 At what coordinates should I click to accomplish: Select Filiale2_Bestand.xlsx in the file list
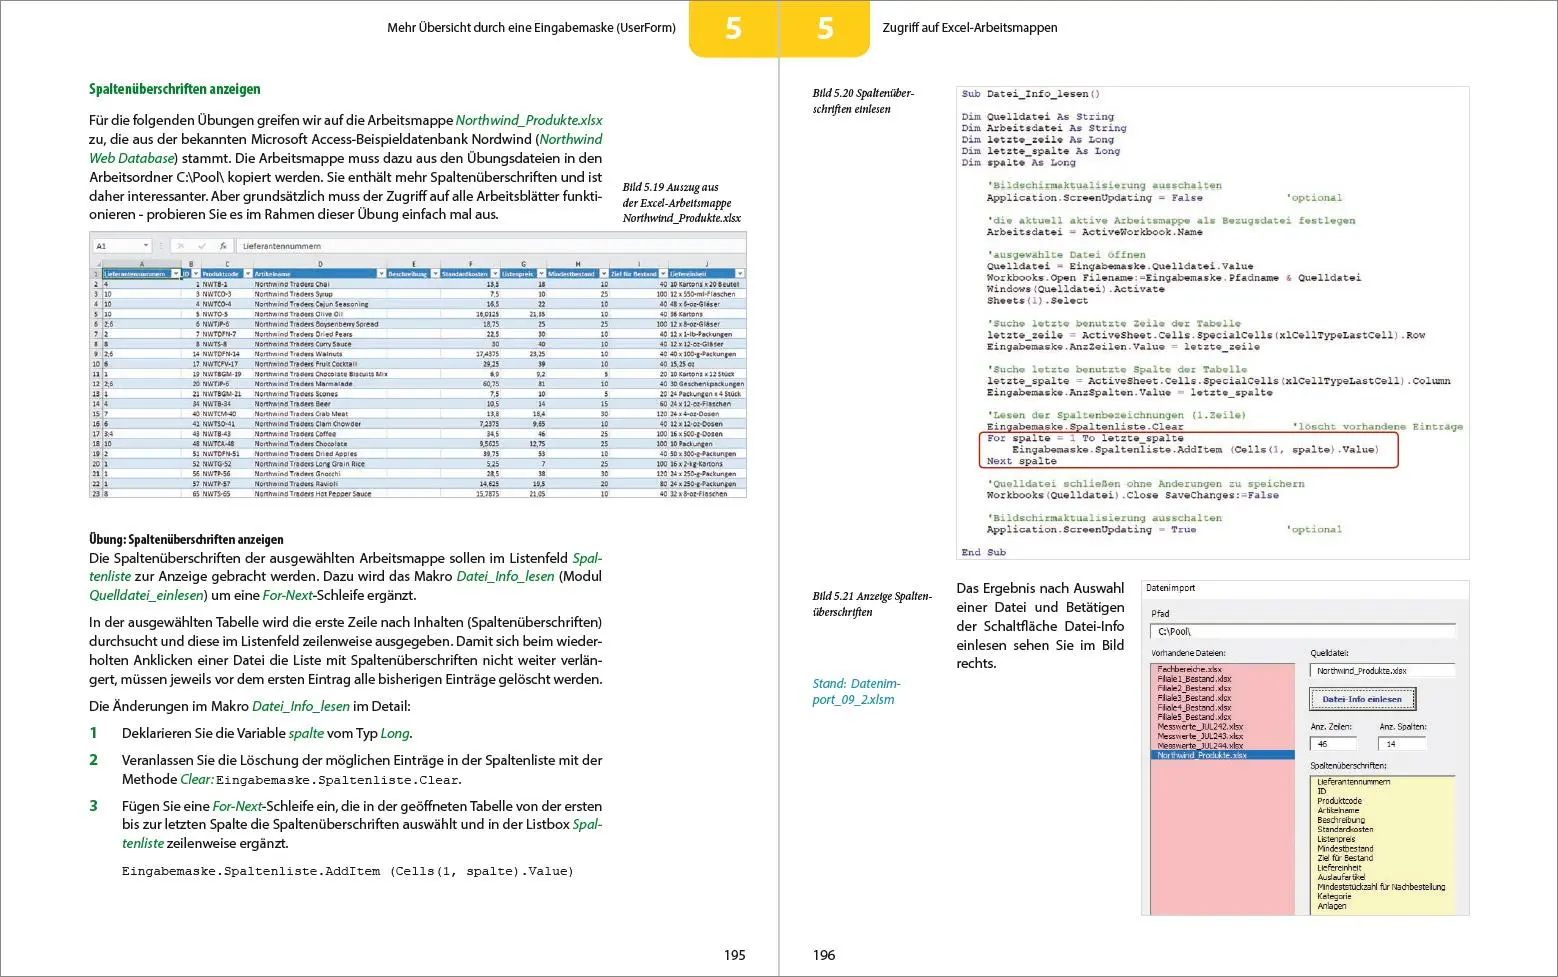pos(1223,688)
